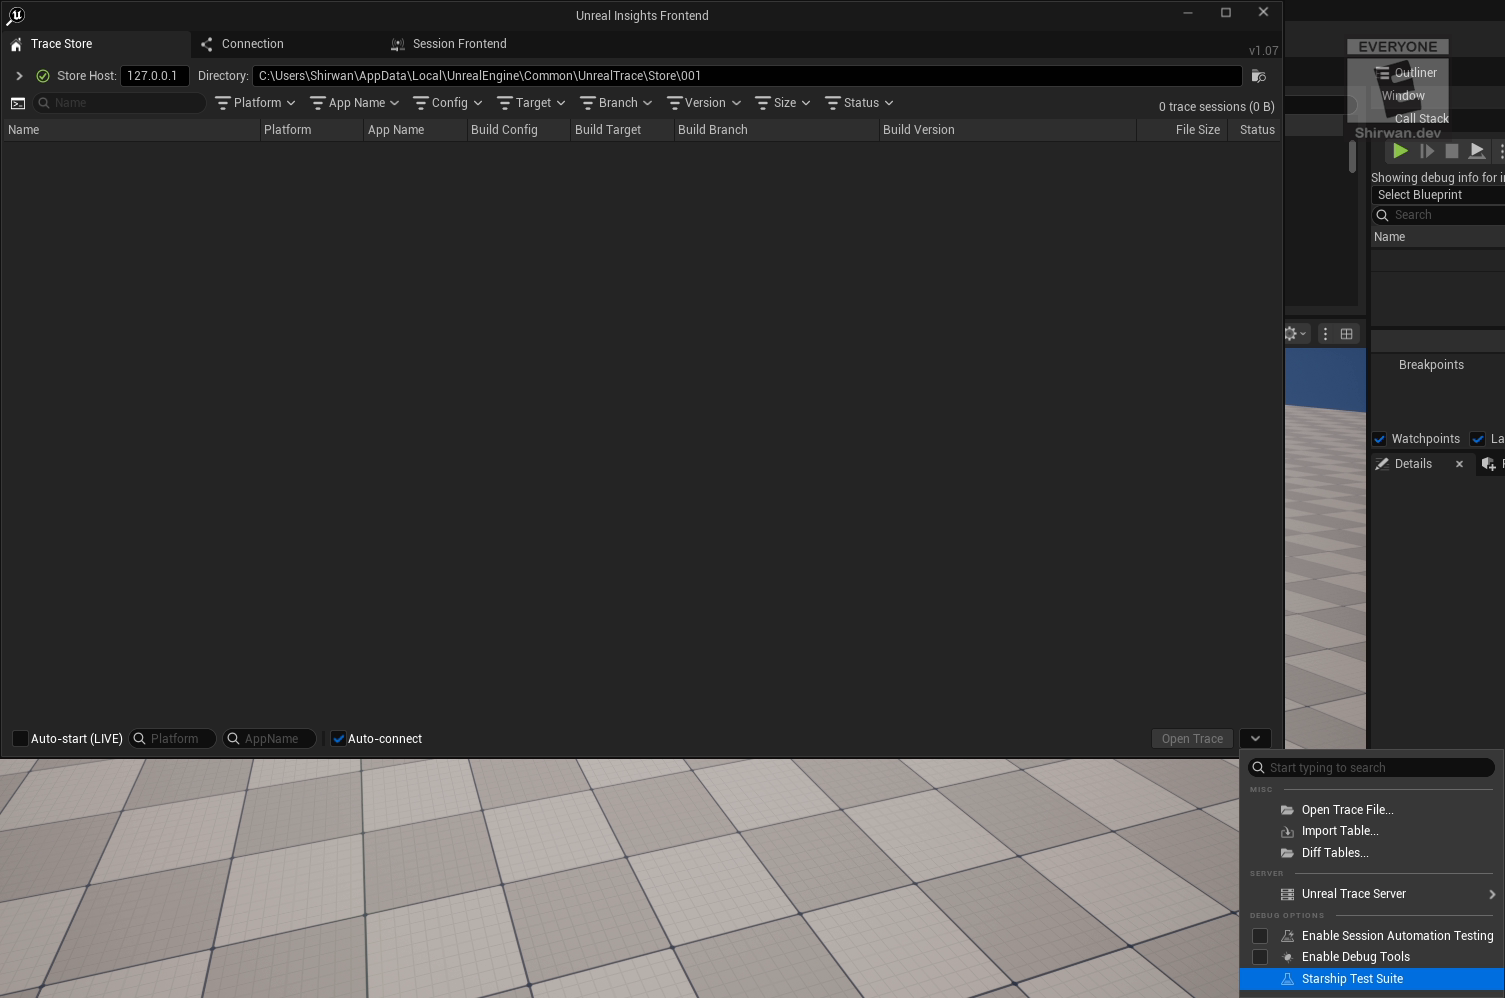Uncheck the Watchpoints checkbox in editor

pos(1379,439)
